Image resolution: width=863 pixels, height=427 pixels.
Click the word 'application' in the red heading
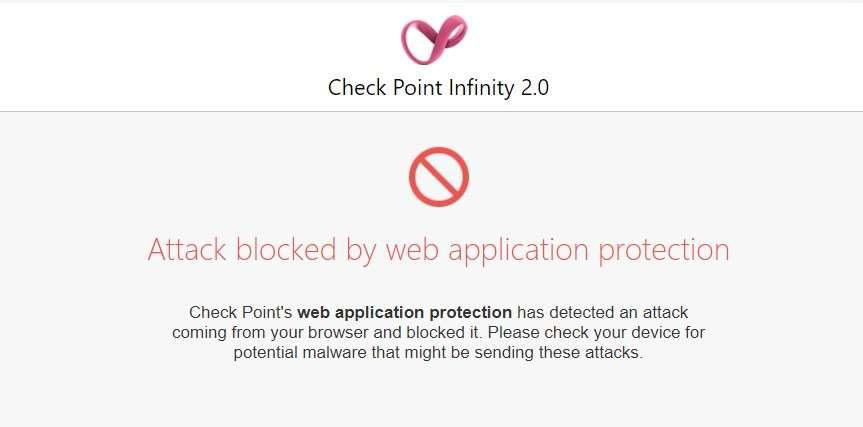coord(518,251)
